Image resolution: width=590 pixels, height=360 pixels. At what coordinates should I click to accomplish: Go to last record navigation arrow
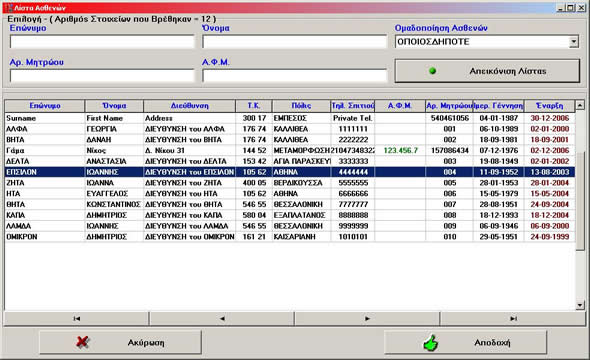(x=513, y=319)
